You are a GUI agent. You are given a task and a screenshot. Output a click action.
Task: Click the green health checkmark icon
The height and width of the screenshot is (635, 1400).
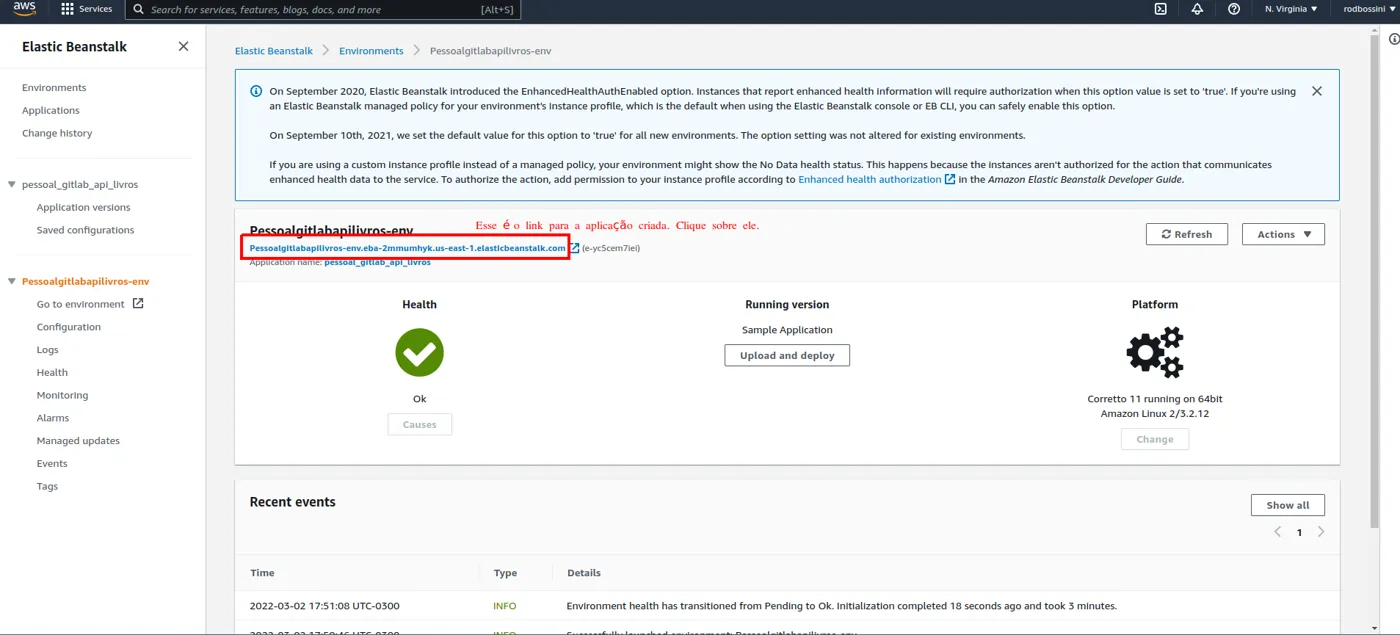coord(419,353)
